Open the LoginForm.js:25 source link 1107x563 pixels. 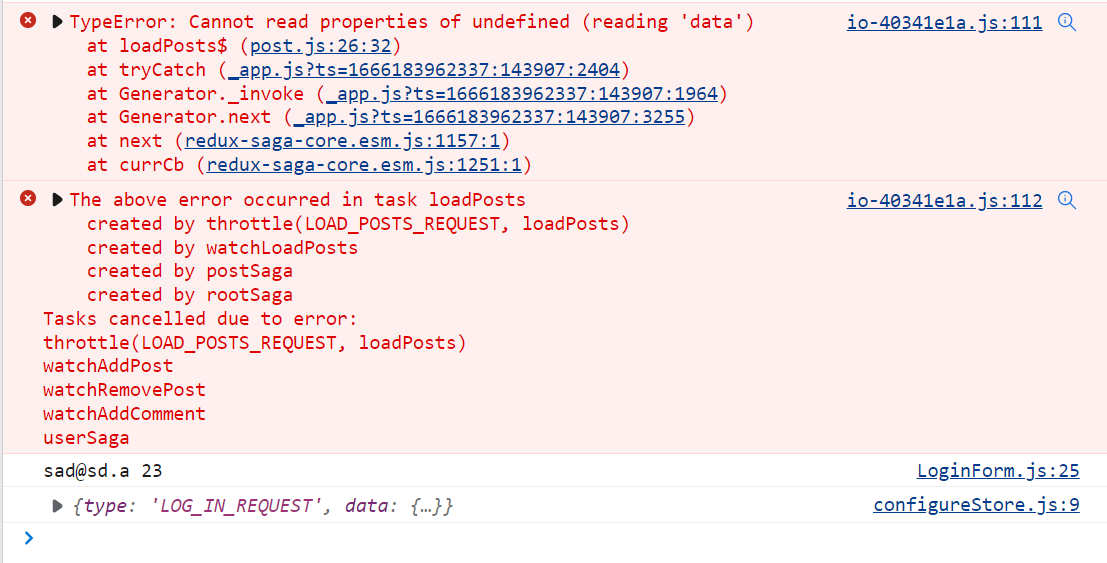coord(998,470)
